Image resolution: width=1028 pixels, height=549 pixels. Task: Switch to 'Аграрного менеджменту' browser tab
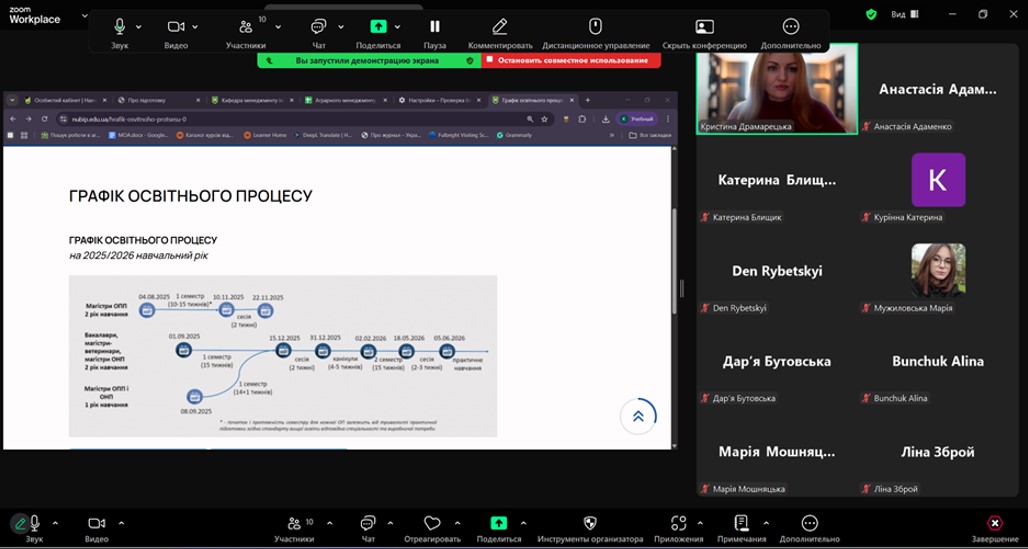click(347, 100)
